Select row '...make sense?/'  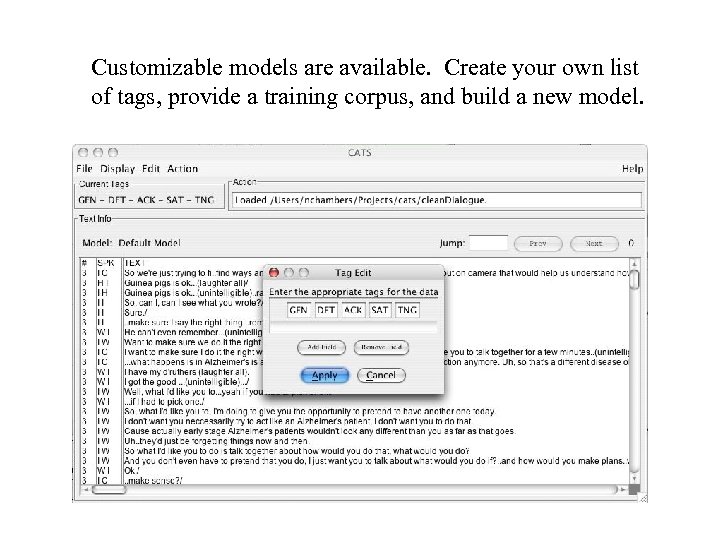pos(153,480)
